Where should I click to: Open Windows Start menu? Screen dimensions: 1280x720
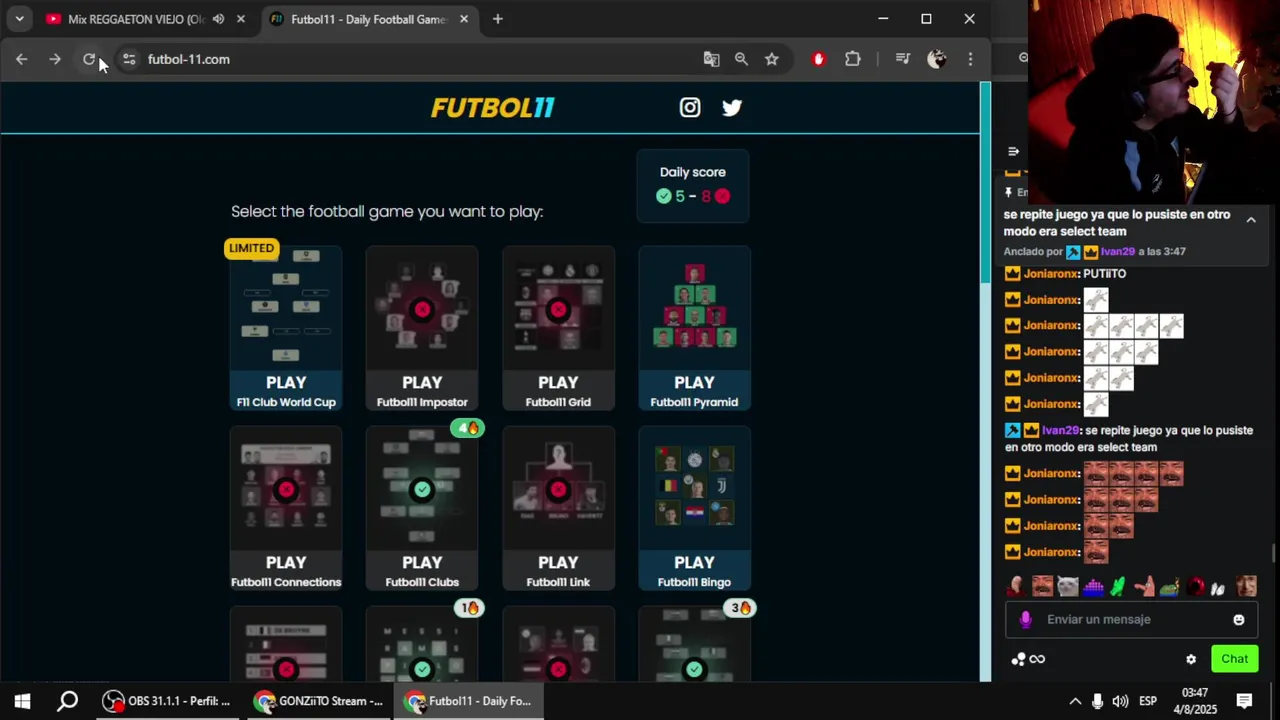(22, 701)
